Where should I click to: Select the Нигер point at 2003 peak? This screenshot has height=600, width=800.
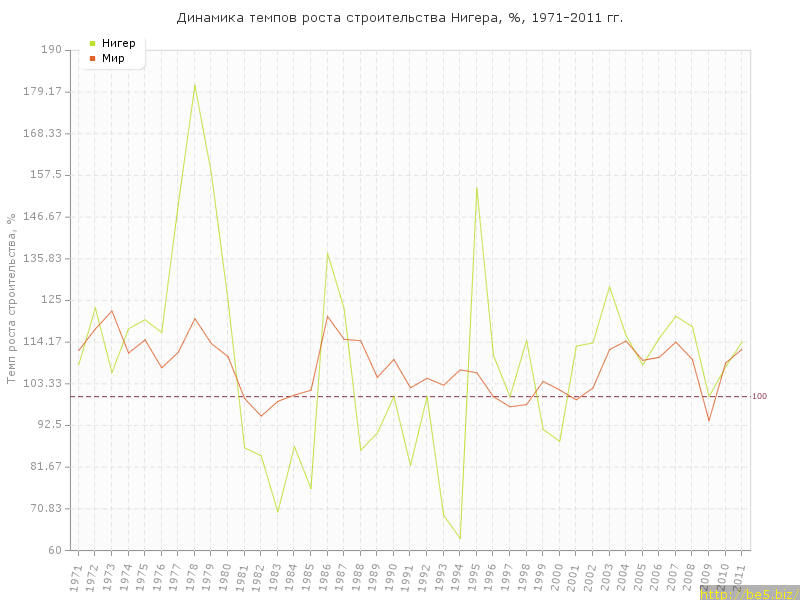[x=609, y=287]
